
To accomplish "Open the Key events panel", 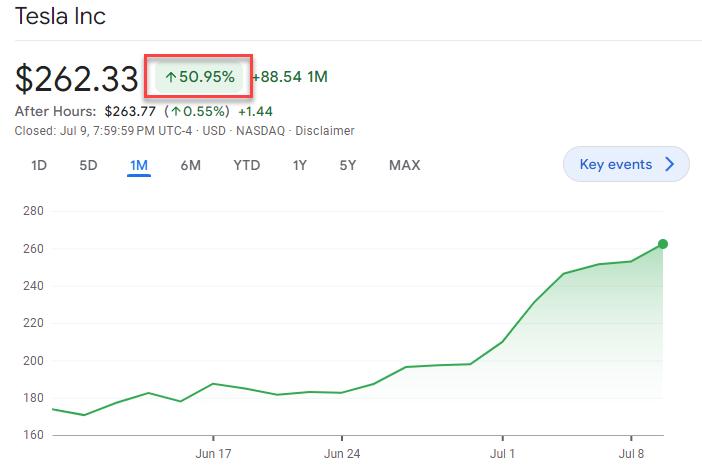I will 626,164.
